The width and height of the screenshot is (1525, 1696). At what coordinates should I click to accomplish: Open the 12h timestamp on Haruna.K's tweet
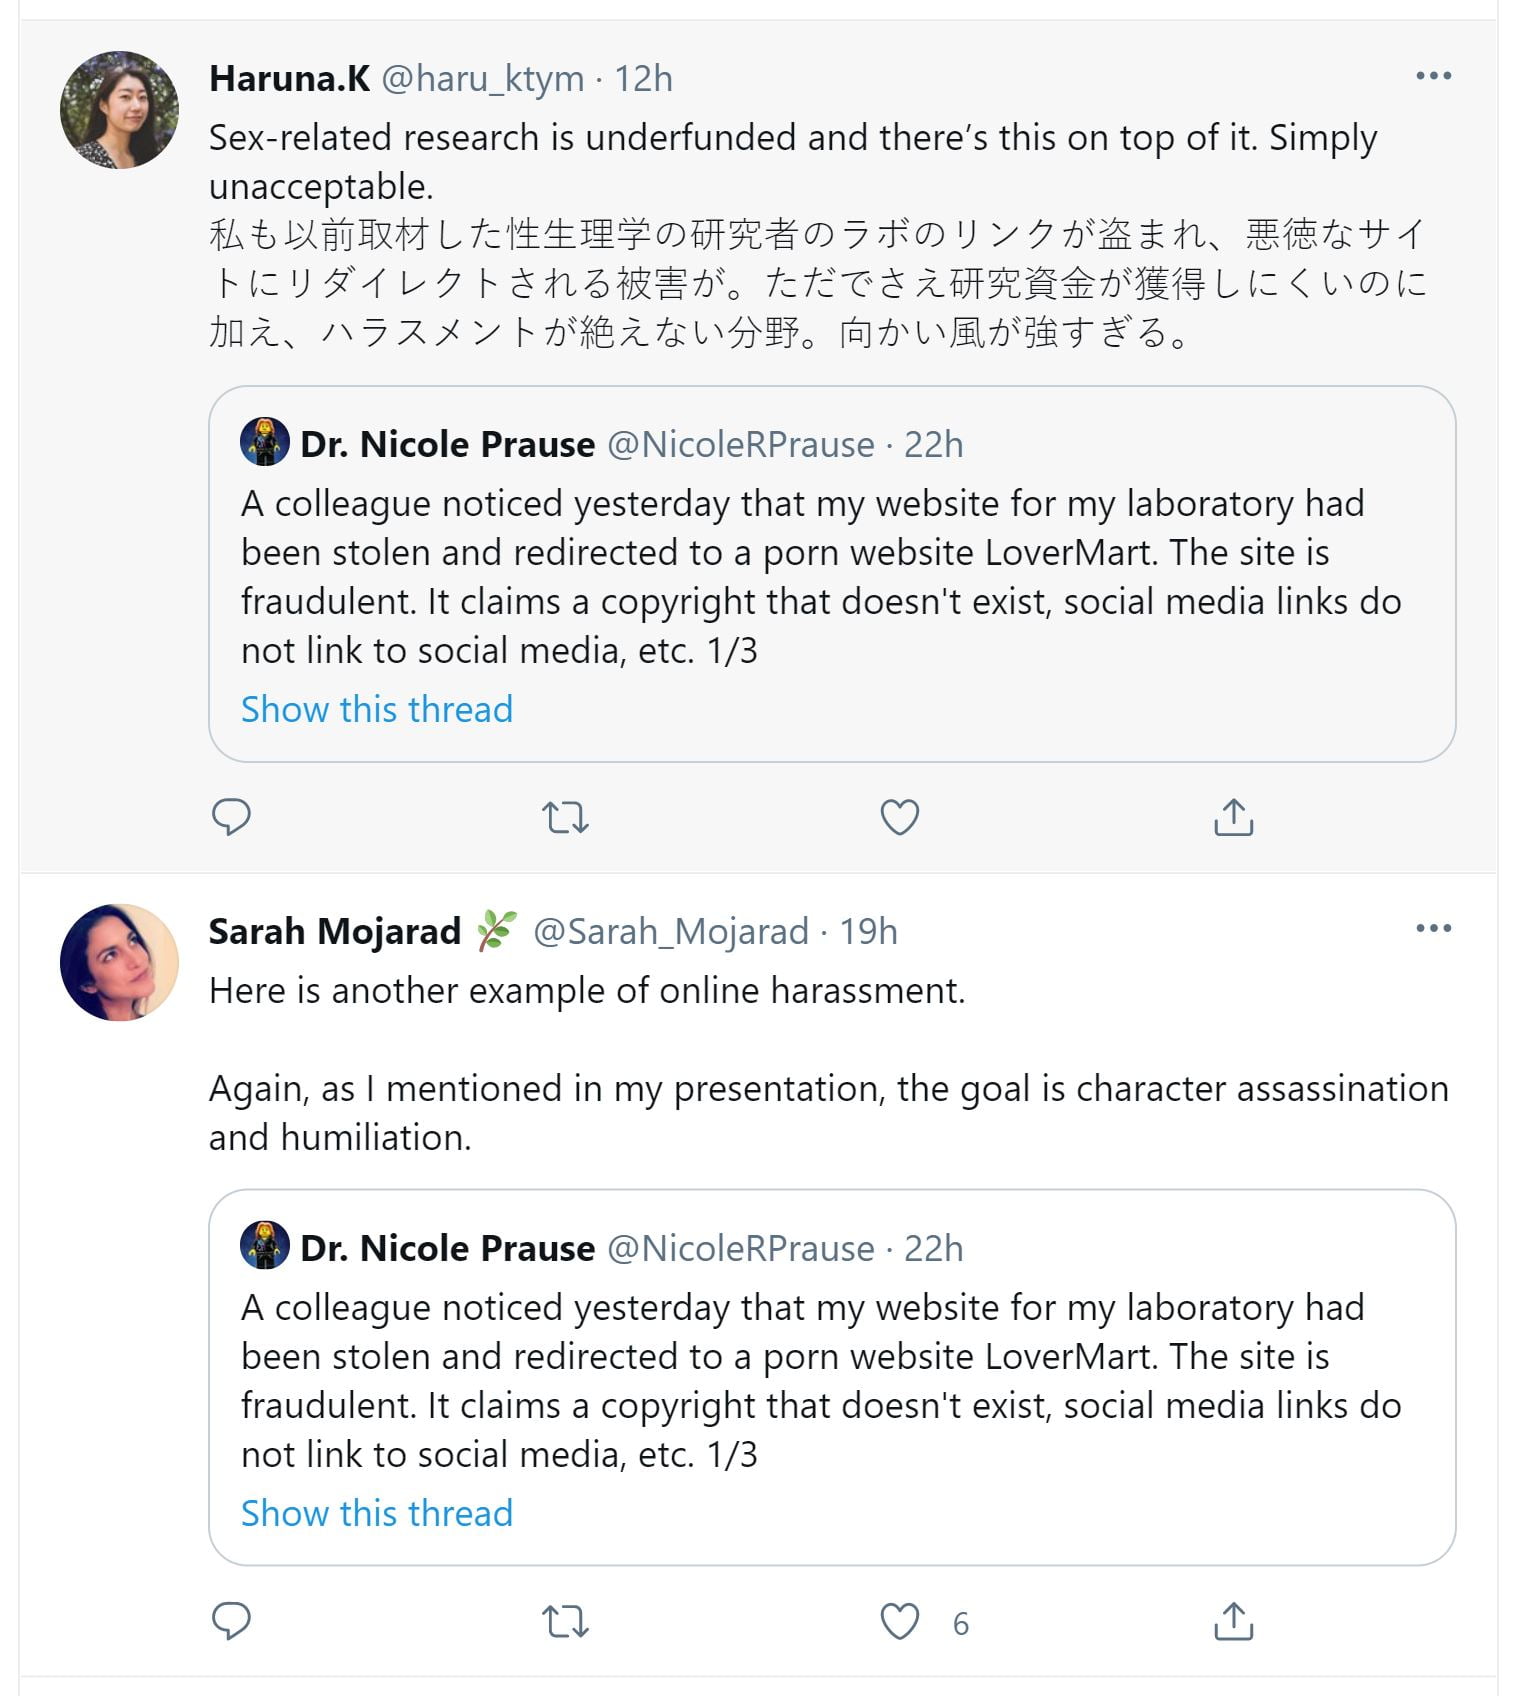(643, 79)
